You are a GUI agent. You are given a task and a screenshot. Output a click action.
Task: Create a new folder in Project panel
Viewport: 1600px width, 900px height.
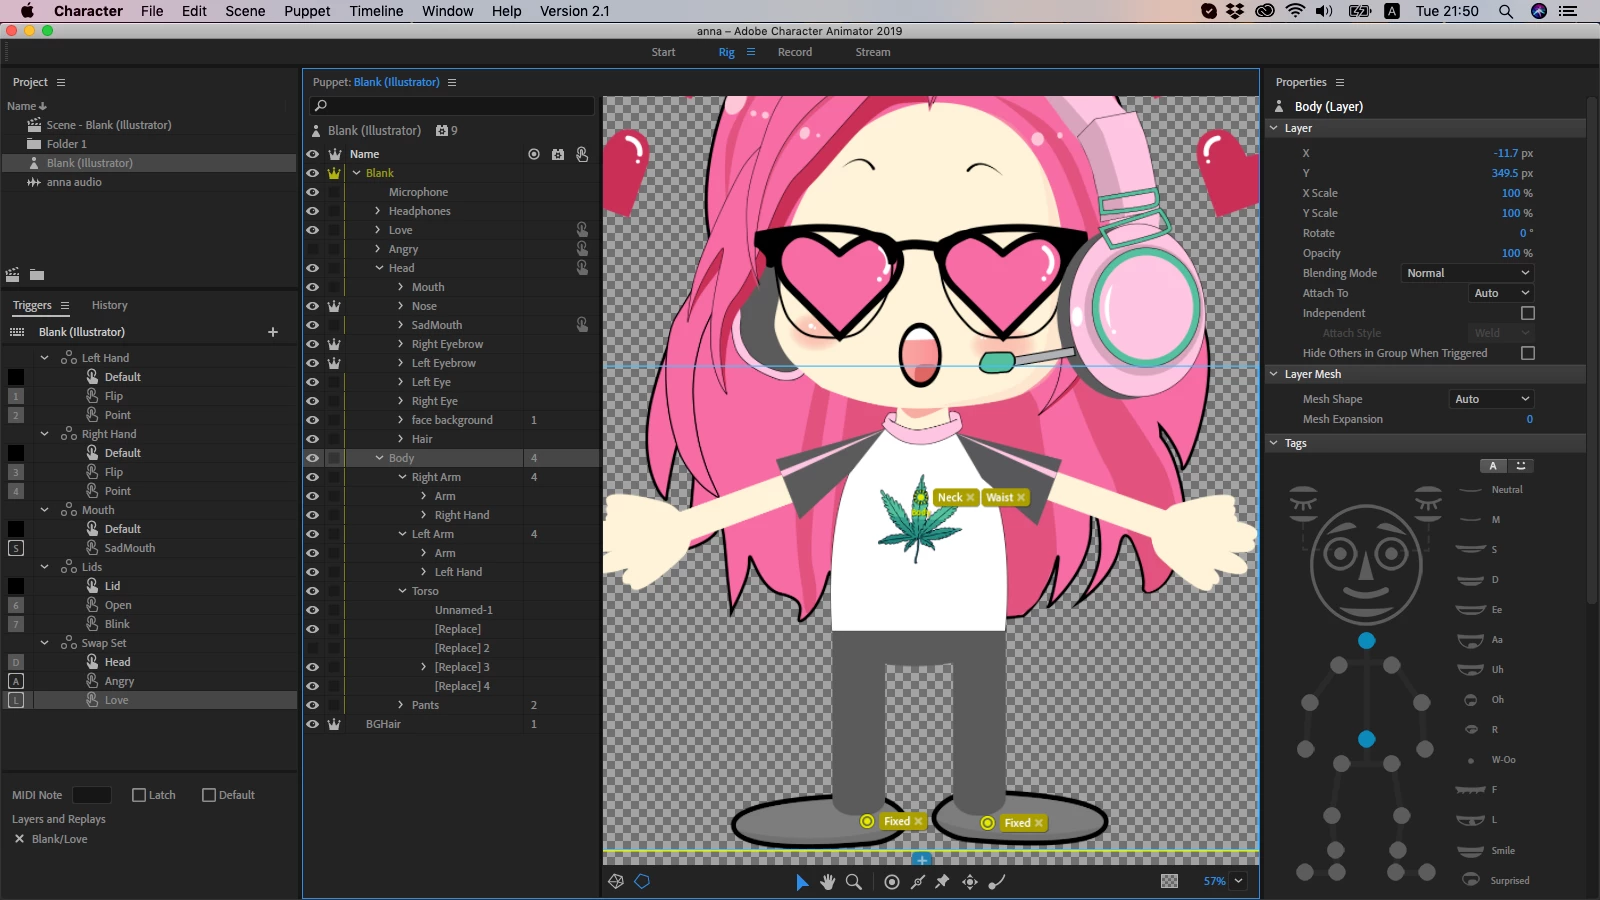37,274
